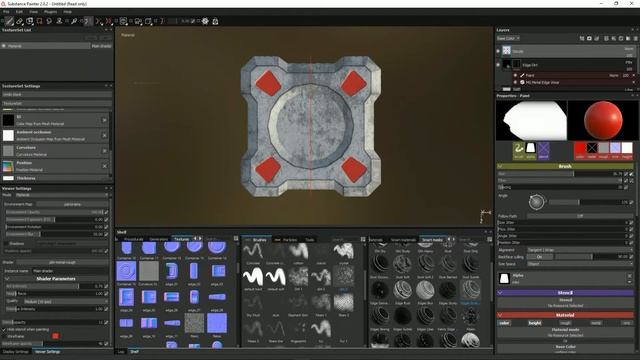This screenshot has height=360, width=640.
Task: Select the alpha properties icon
Action: (531, 150)
